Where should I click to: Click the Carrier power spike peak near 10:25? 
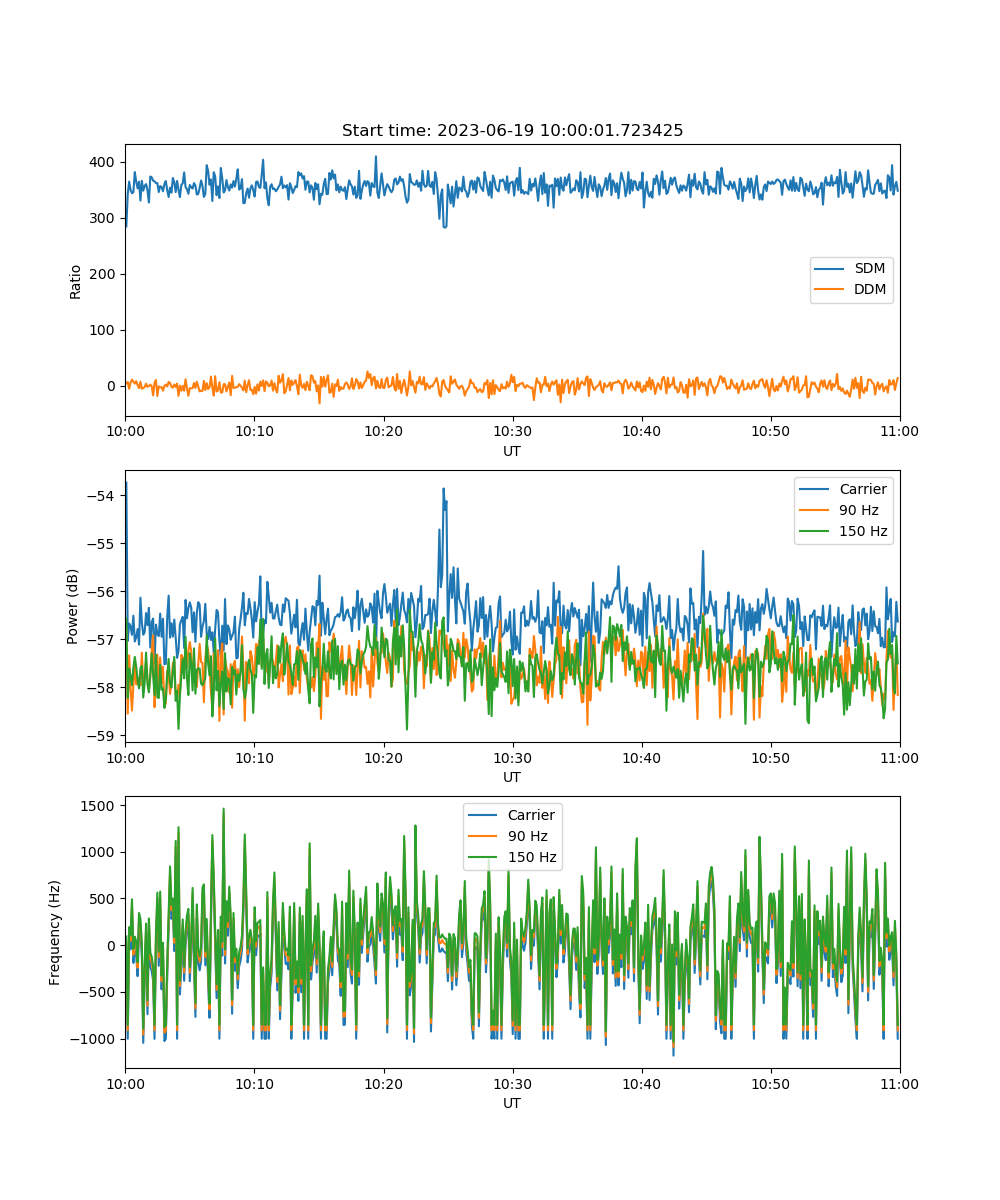coord(443,489)
